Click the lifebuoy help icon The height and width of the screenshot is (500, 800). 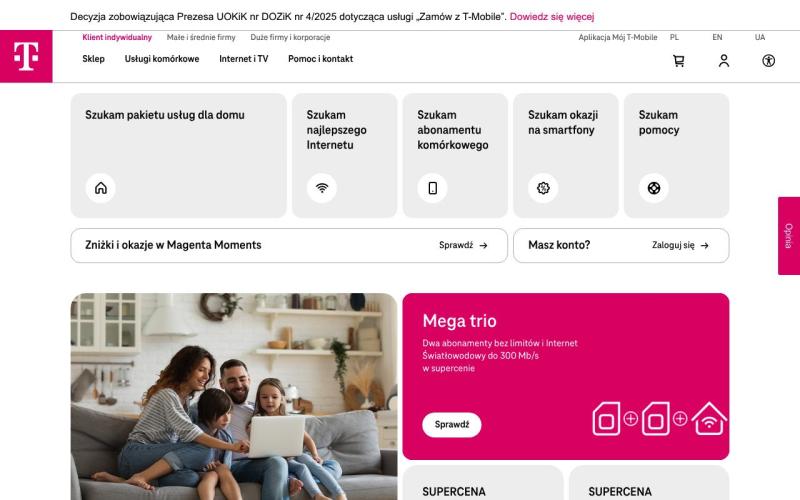pyautogui.click(x=654, y=188)
